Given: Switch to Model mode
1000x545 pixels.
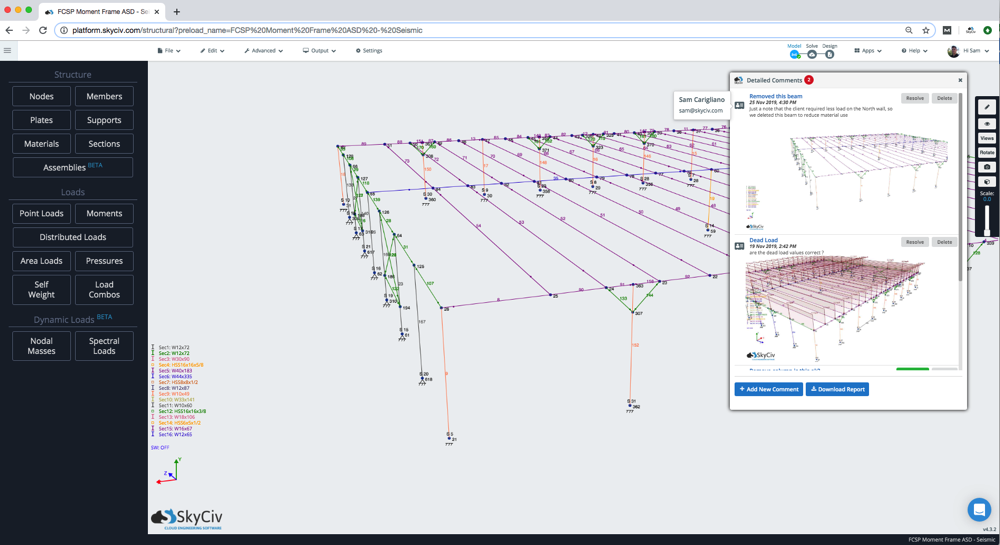Looking at the screenshot, I should (794, 54).
